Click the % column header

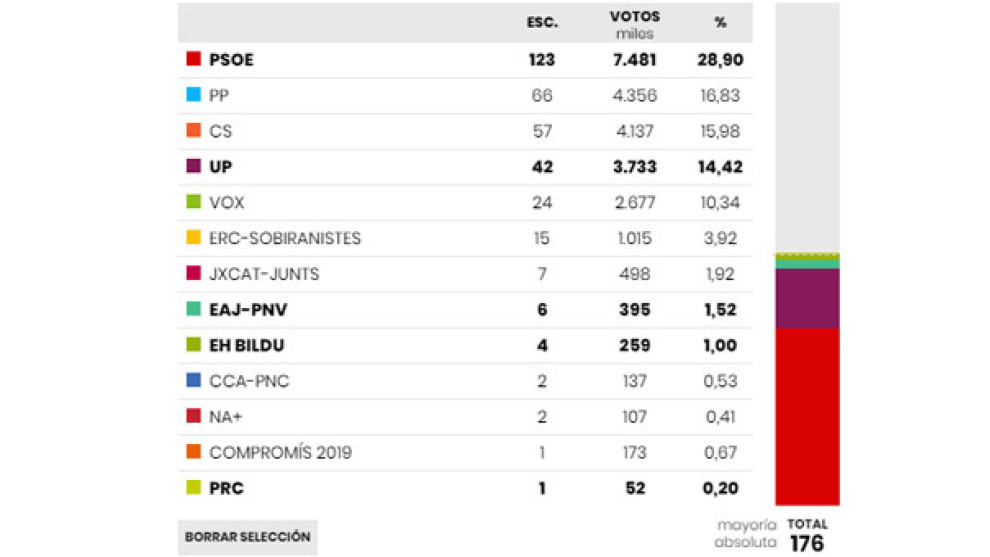coord(720,22)
